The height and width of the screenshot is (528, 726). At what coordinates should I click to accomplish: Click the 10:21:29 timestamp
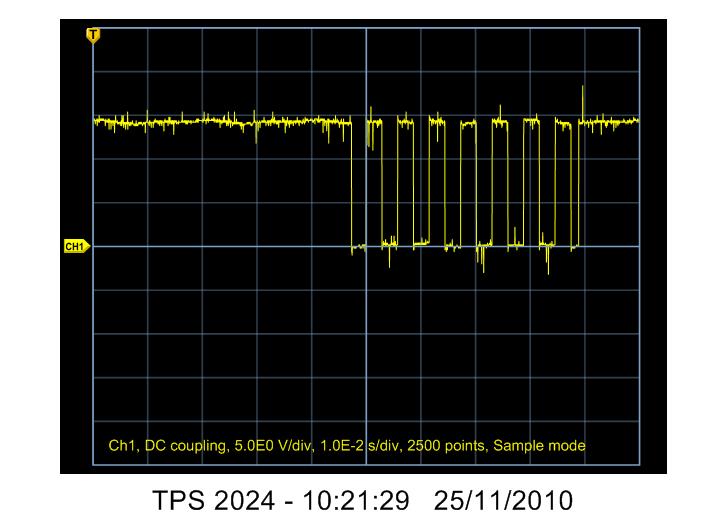356,501
